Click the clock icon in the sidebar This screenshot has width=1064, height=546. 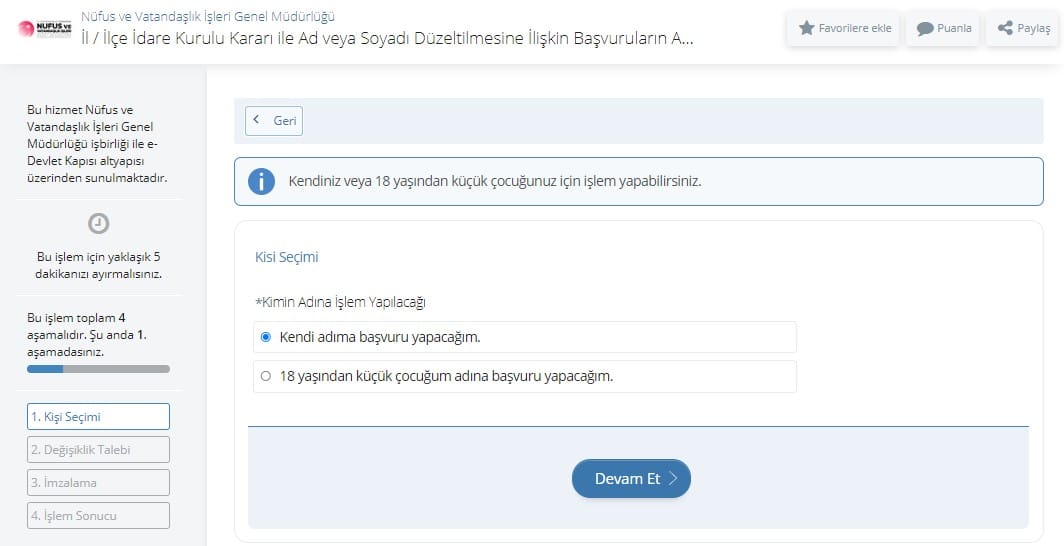tap(98, 223)
